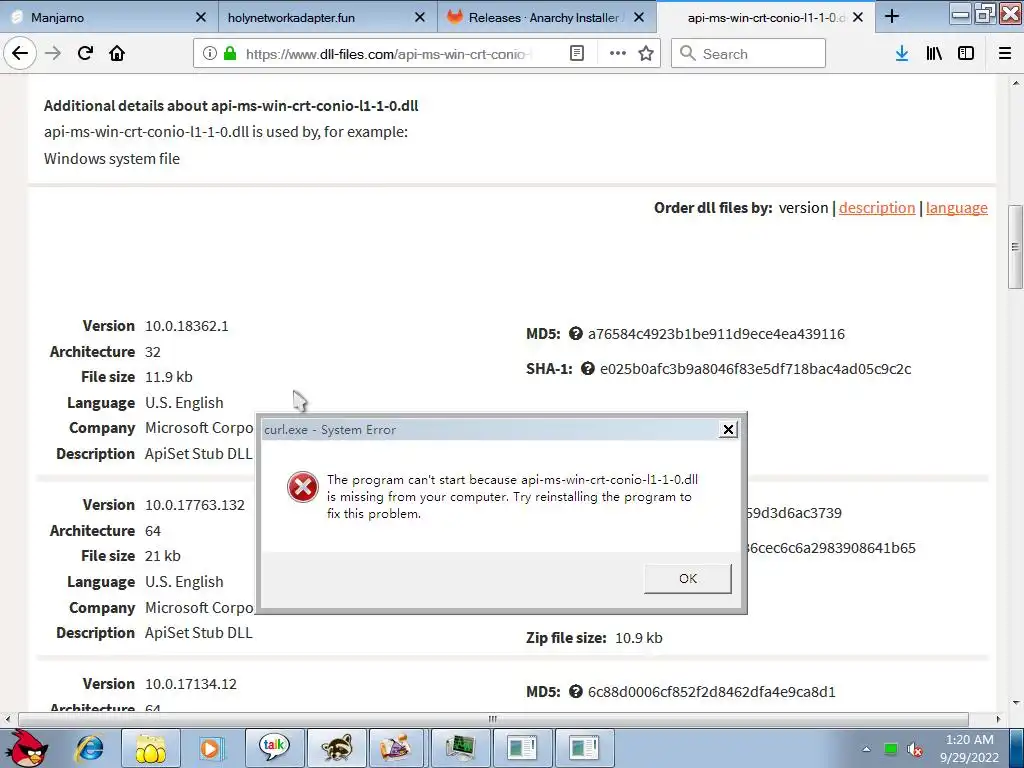The height and width of the screenshot is (768, 1024).
Task: Reload the current page
Action: [x=85, y=54]
